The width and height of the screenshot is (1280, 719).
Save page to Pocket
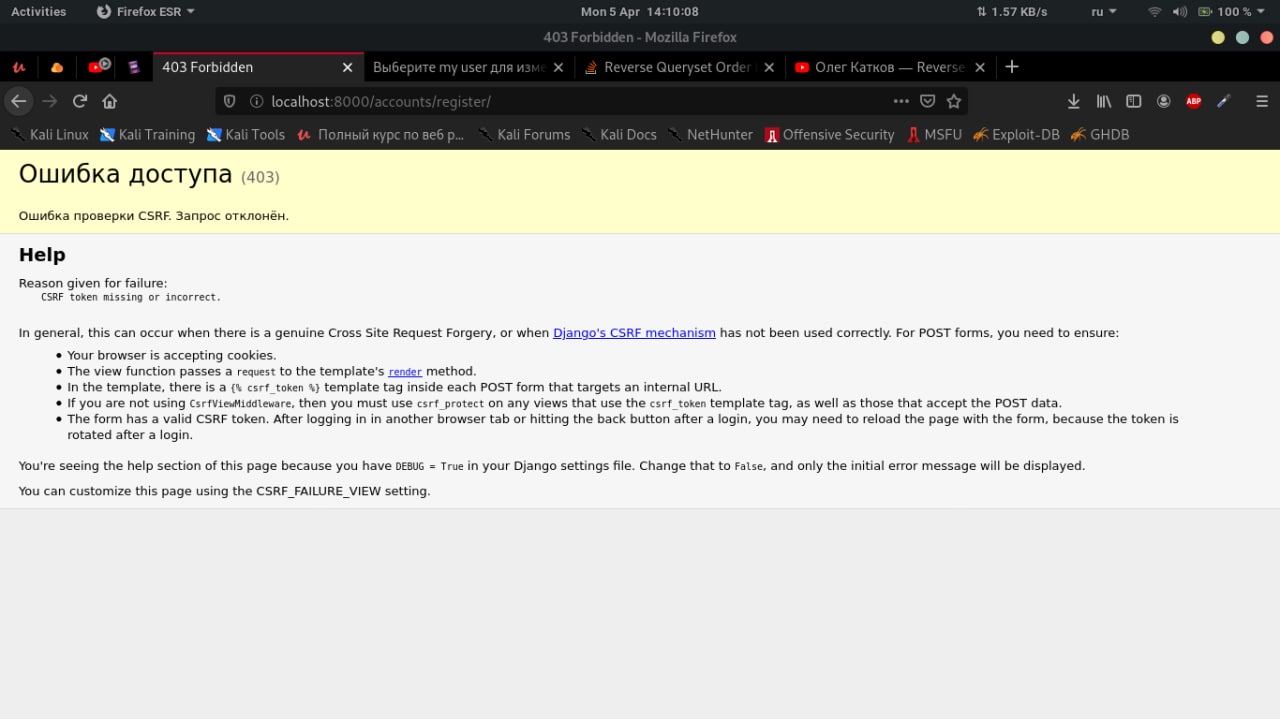point(928,101)
